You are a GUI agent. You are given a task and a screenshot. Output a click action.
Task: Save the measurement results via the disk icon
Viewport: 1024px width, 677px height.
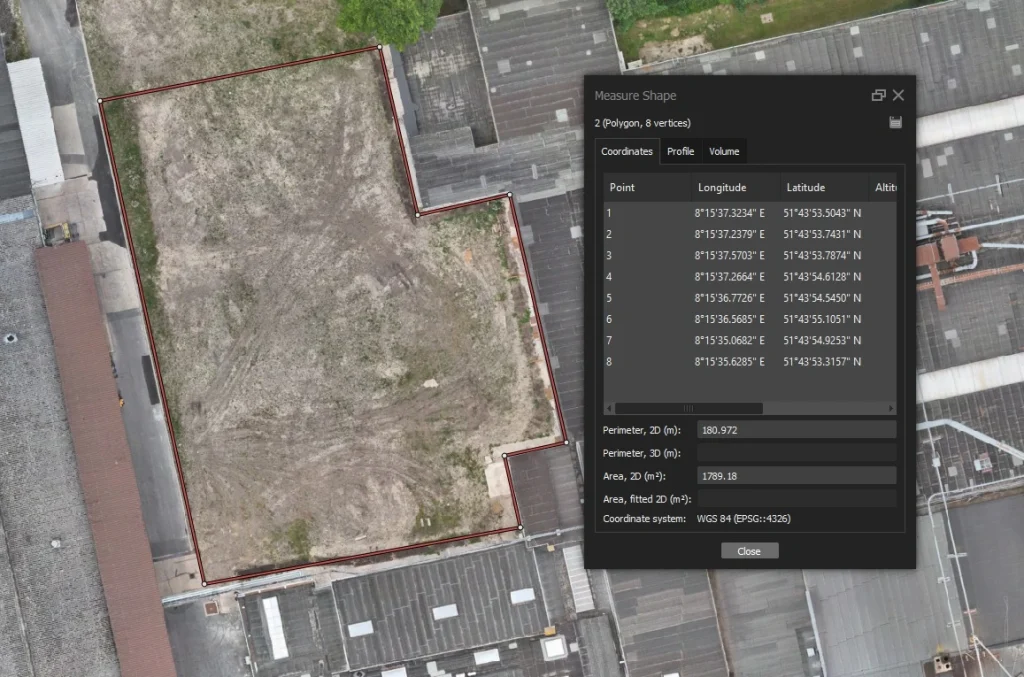click(x=896, y=121)
